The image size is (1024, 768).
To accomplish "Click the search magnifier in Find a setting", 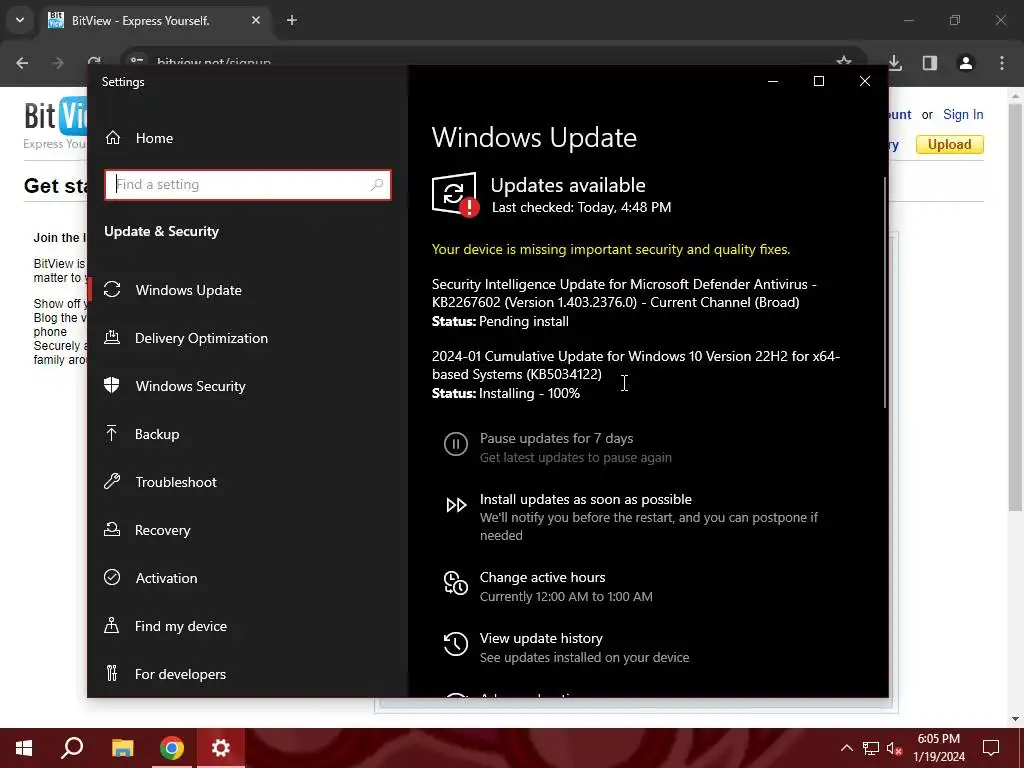I will point(377,185).
